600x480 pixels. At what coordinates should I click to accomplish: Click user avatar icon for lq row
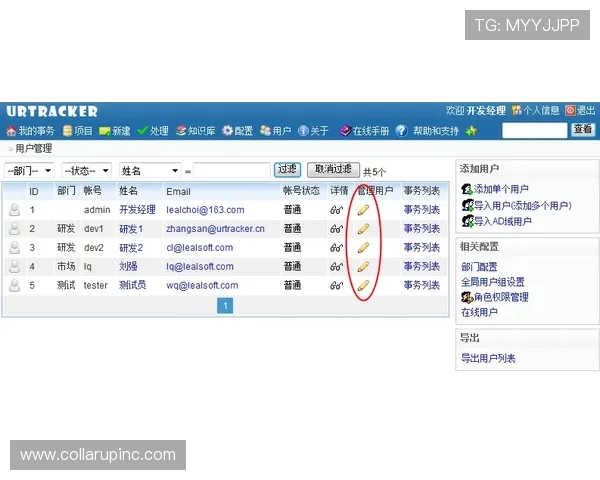[15, 266]
